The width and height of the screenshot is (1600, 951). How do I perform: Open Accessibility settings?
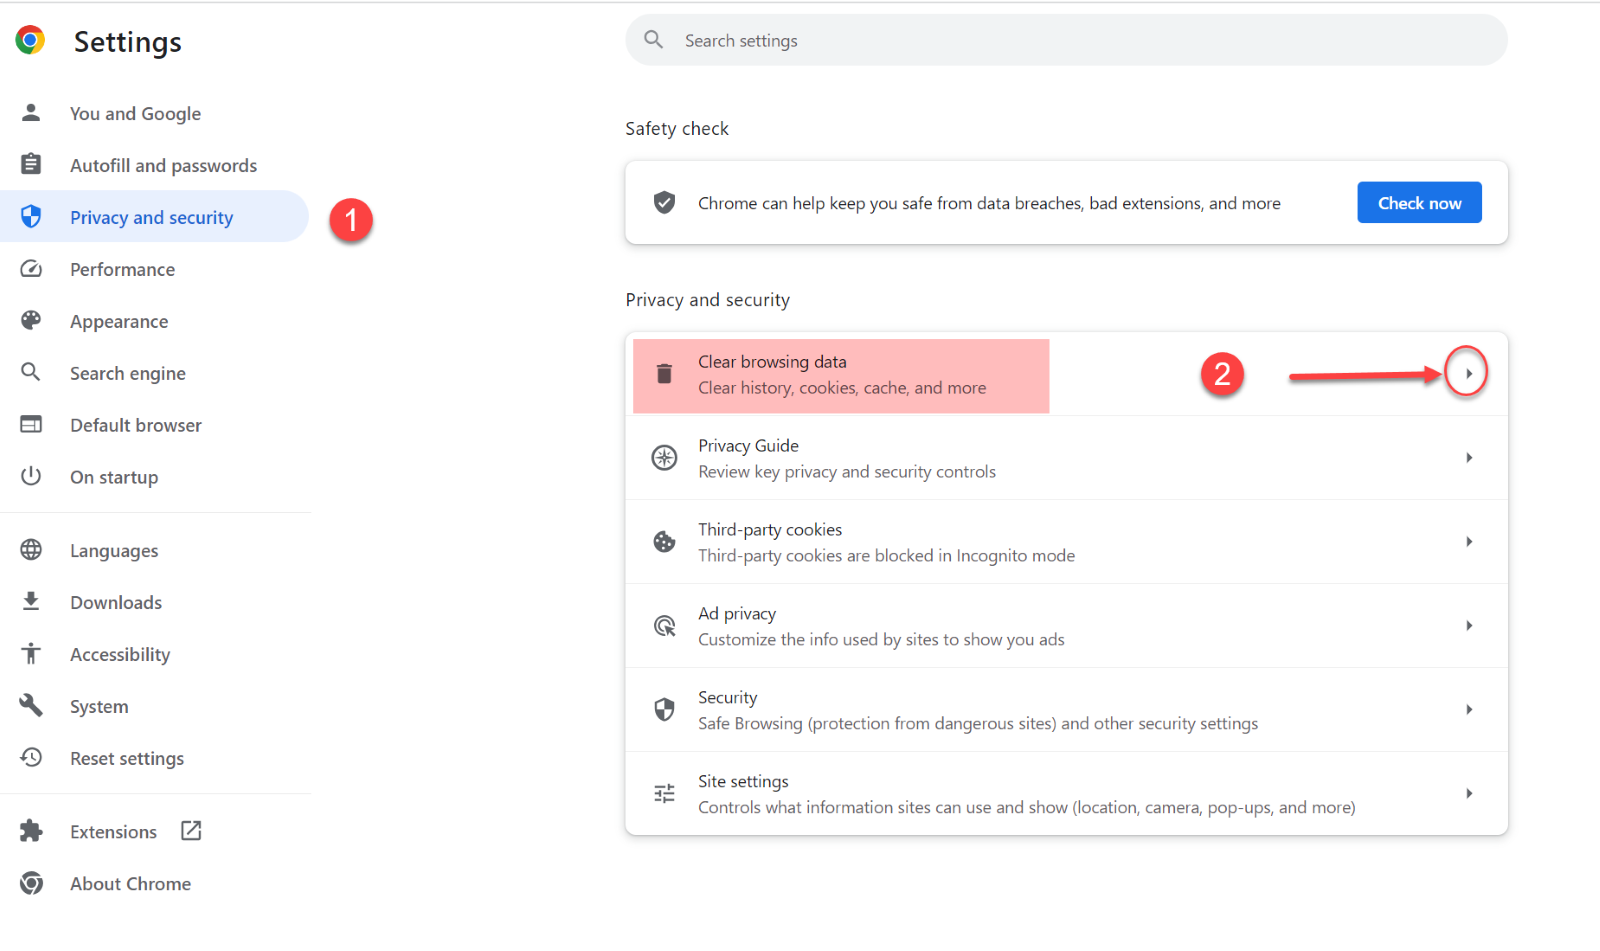pyautogui.click(x=120, y=654)
